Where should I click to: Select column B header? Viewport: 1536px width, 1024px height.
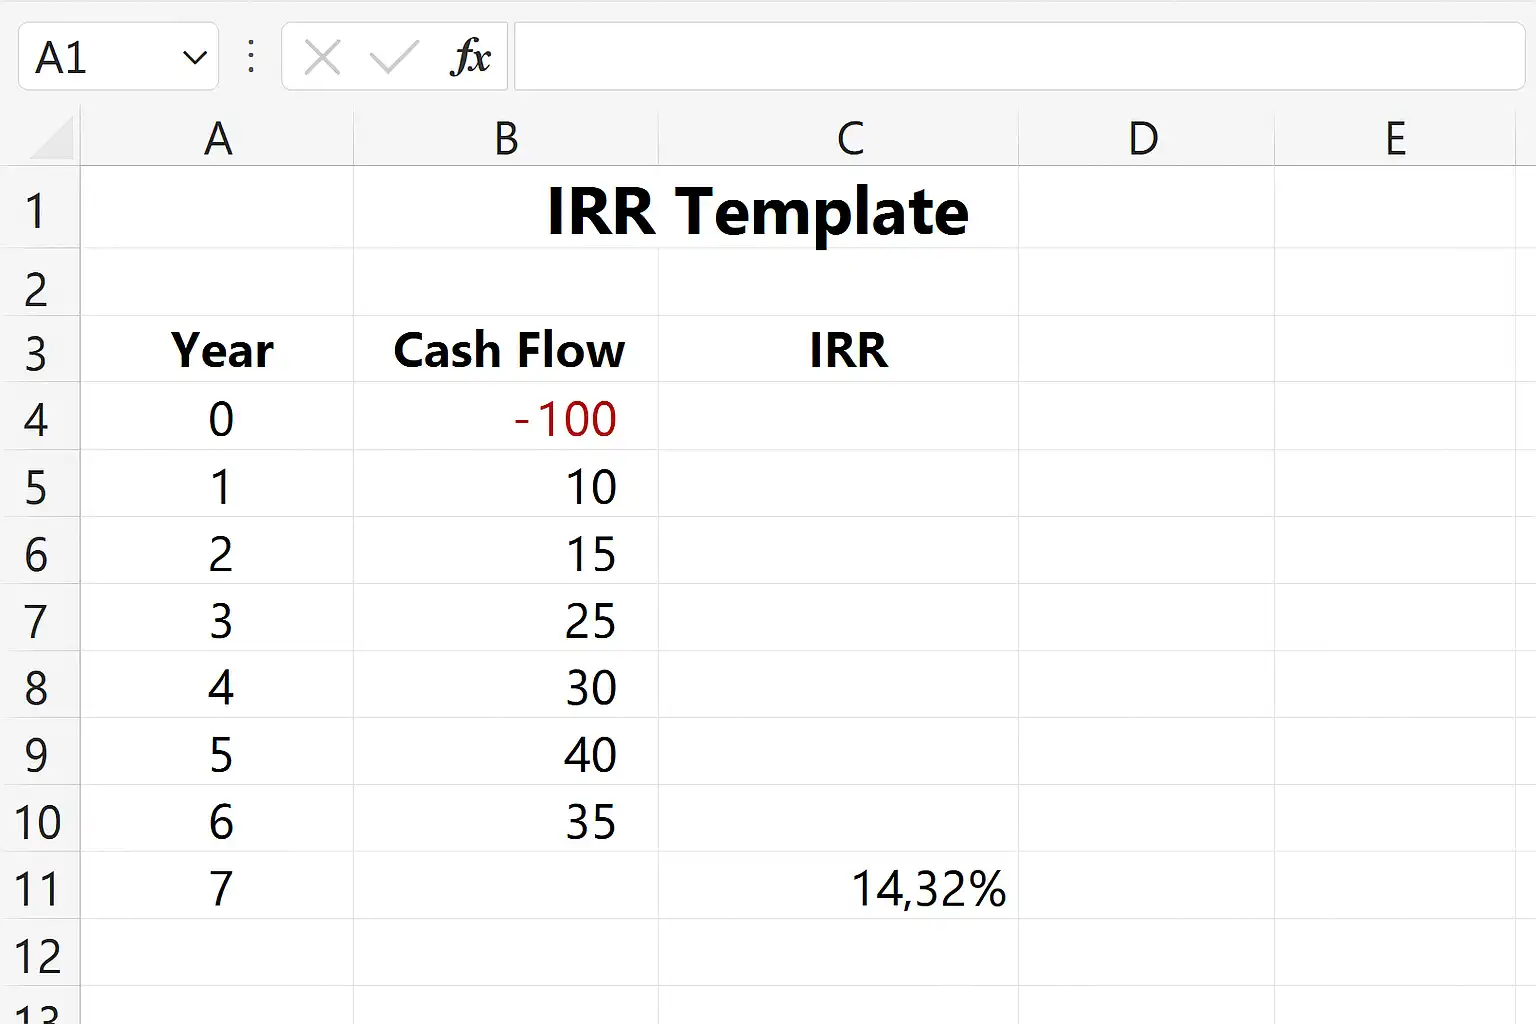(506, 138)
